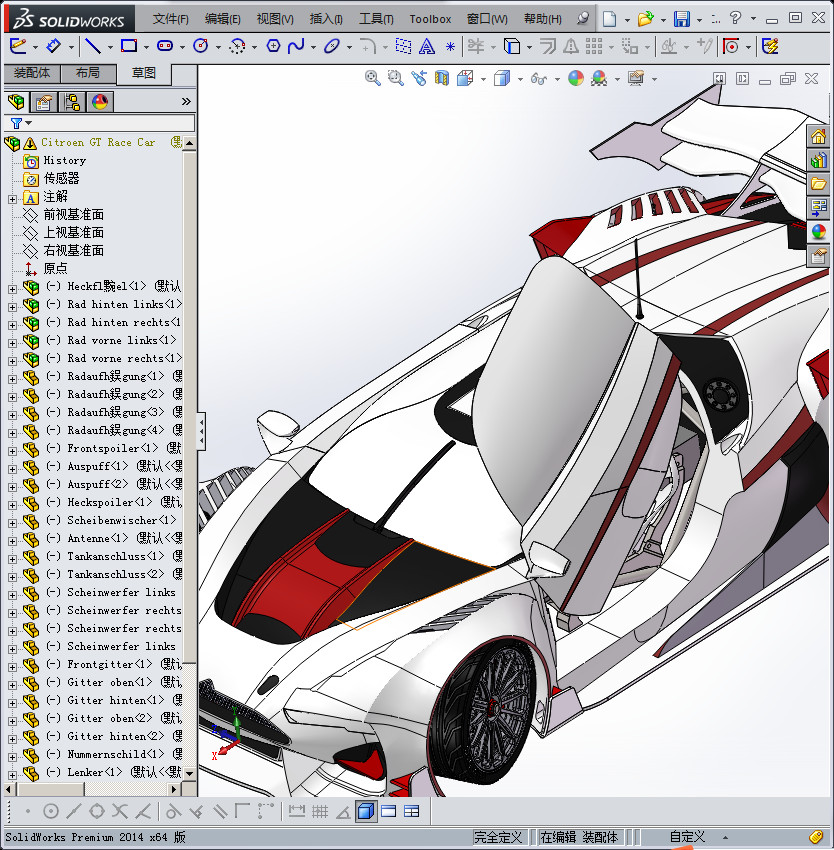Open the SolidWorks Resources home pane
The width and height of the screenshot is (834, 850).
point(818,137)
